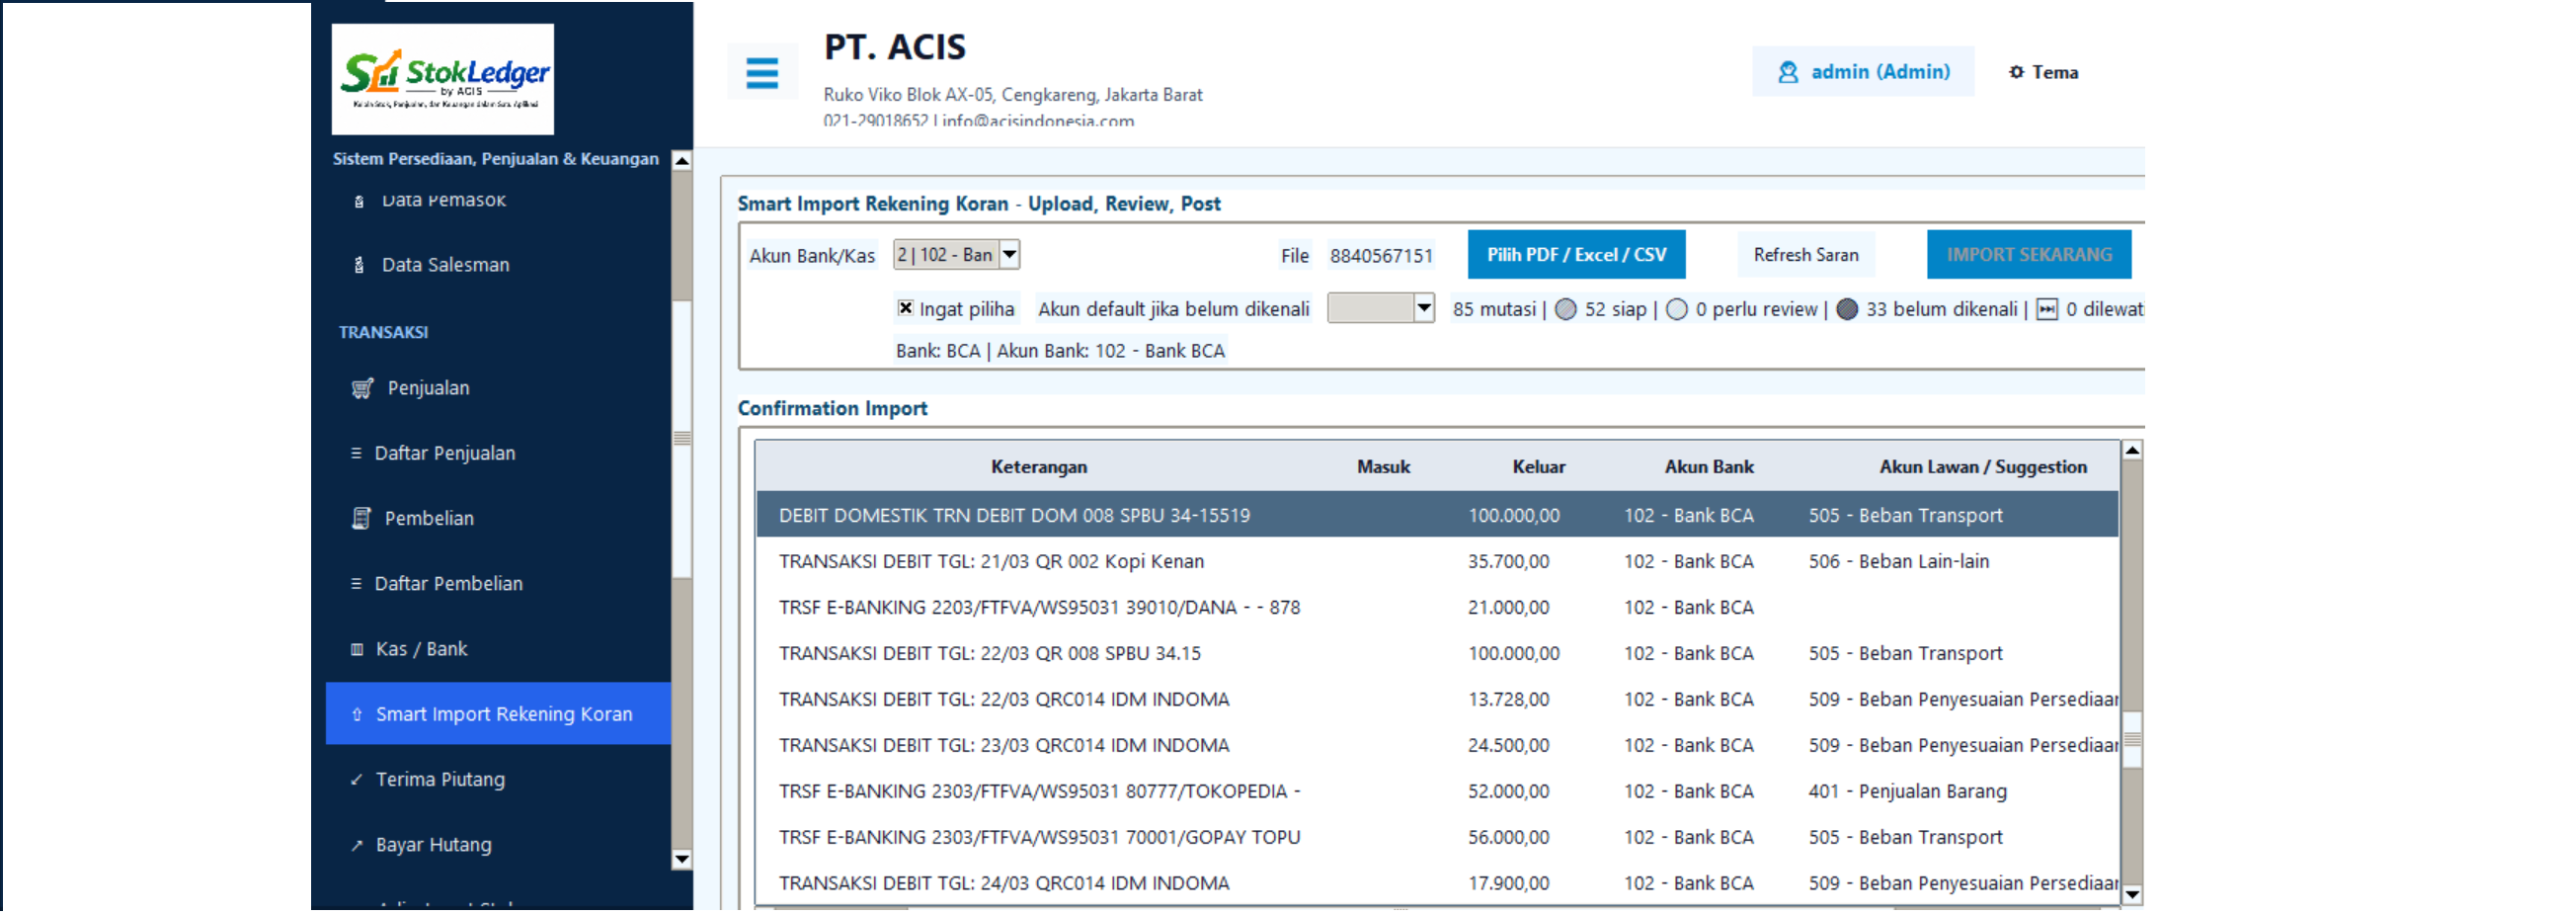Open the hamburger menu icon
This screenshot has width=2560, height=915.
(761, 72)
